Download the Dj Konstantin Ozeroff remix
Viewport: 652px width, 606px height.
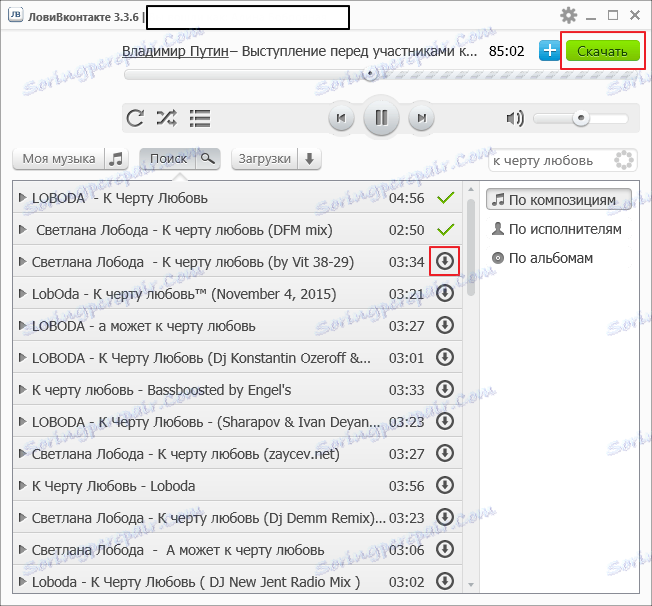pos(445,357)
